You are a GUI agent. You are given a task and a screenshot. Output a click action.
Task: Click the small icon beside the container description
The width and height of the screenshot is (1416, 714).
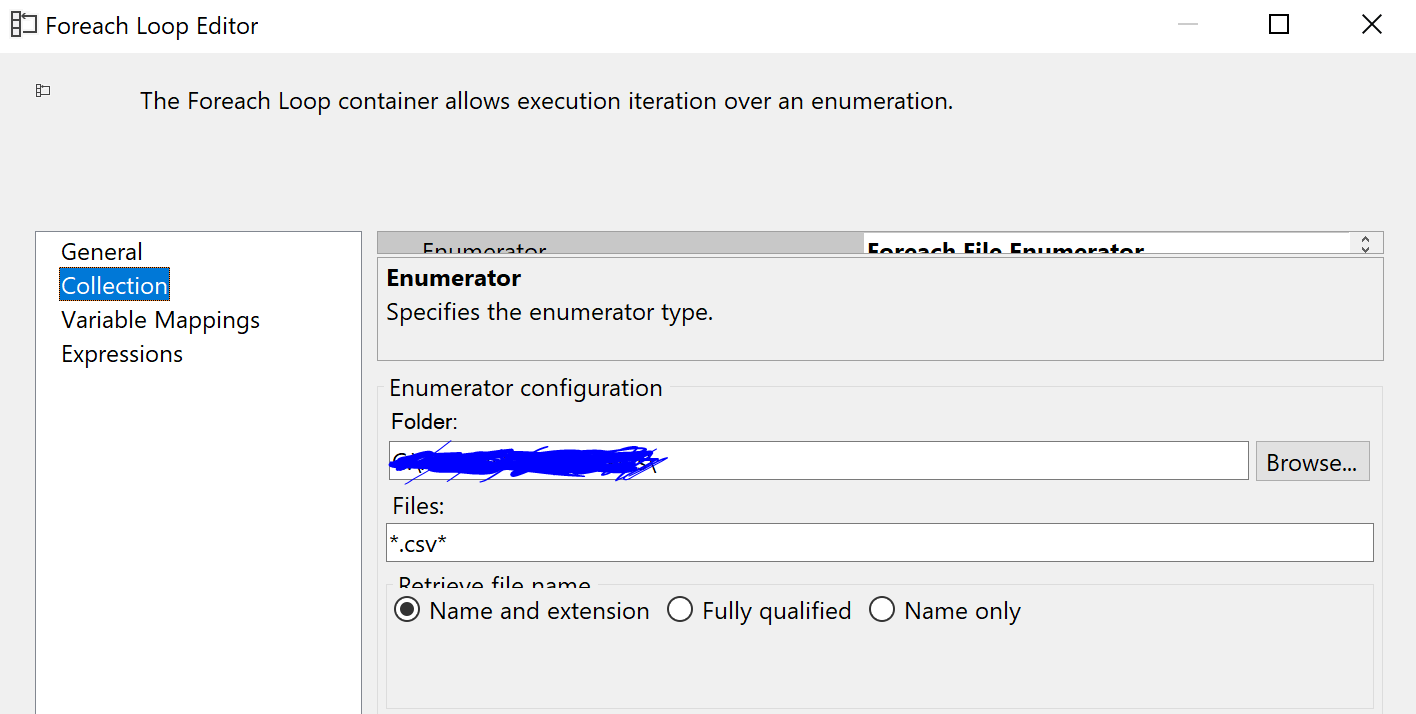(43, 91)
